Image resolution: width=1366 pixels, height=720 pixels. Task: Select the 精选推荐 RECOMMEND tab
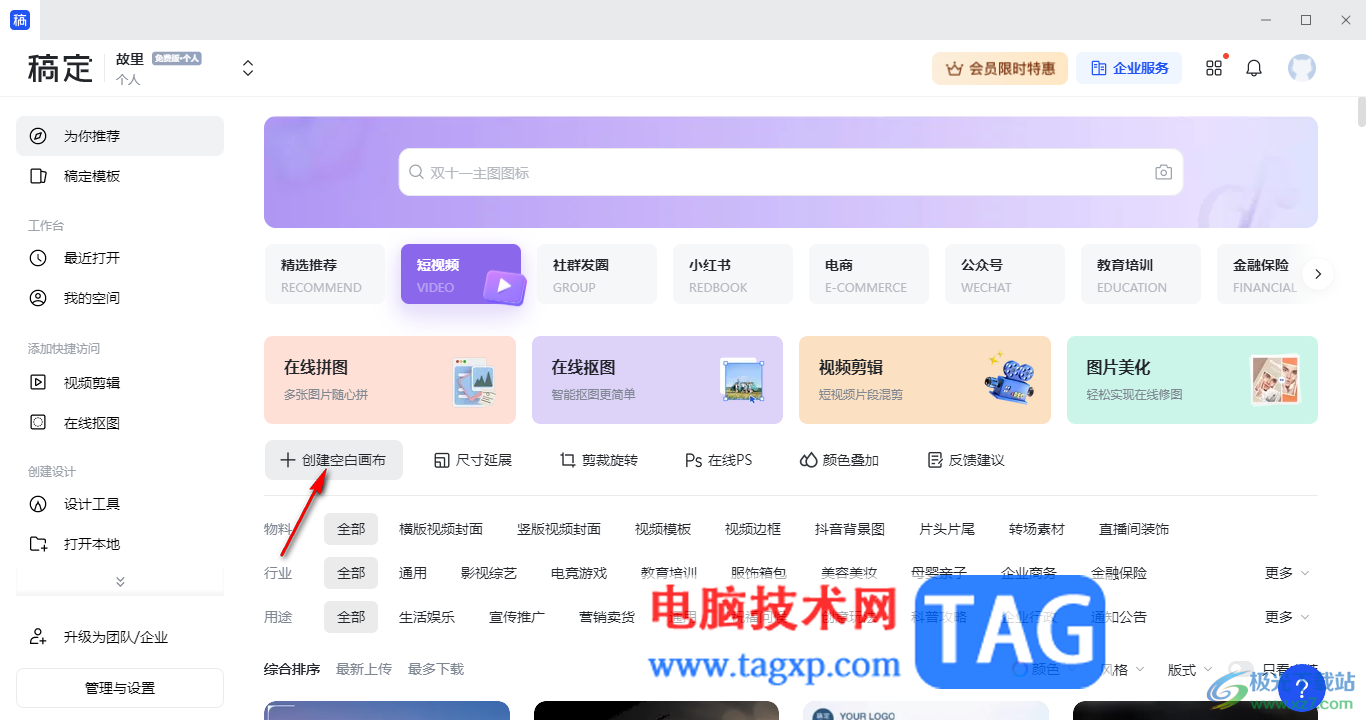click(324, 274)
